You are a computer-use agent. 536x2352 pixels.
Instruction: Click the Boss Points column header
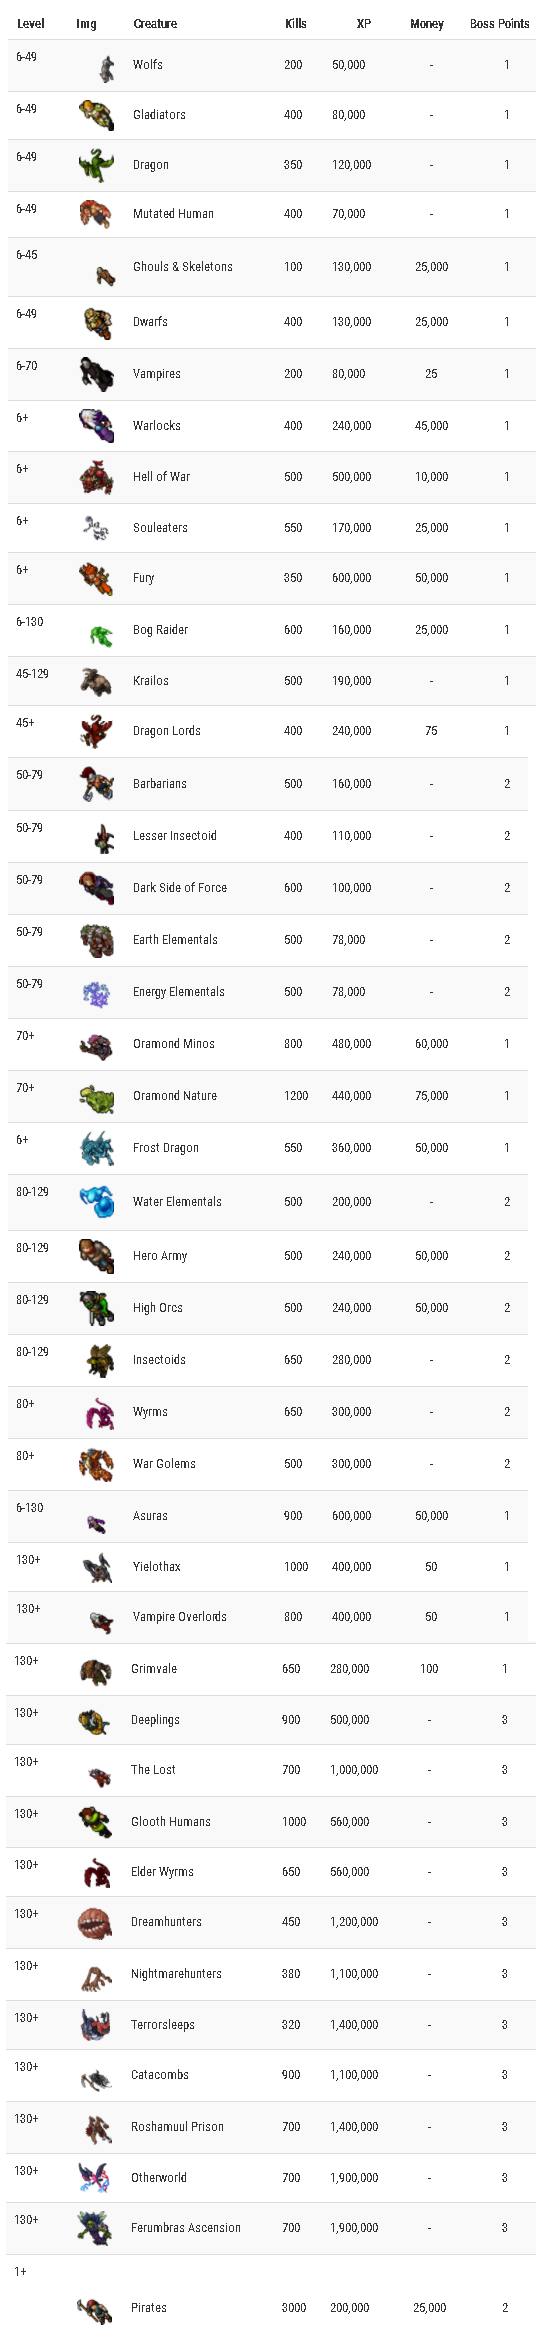500,23
